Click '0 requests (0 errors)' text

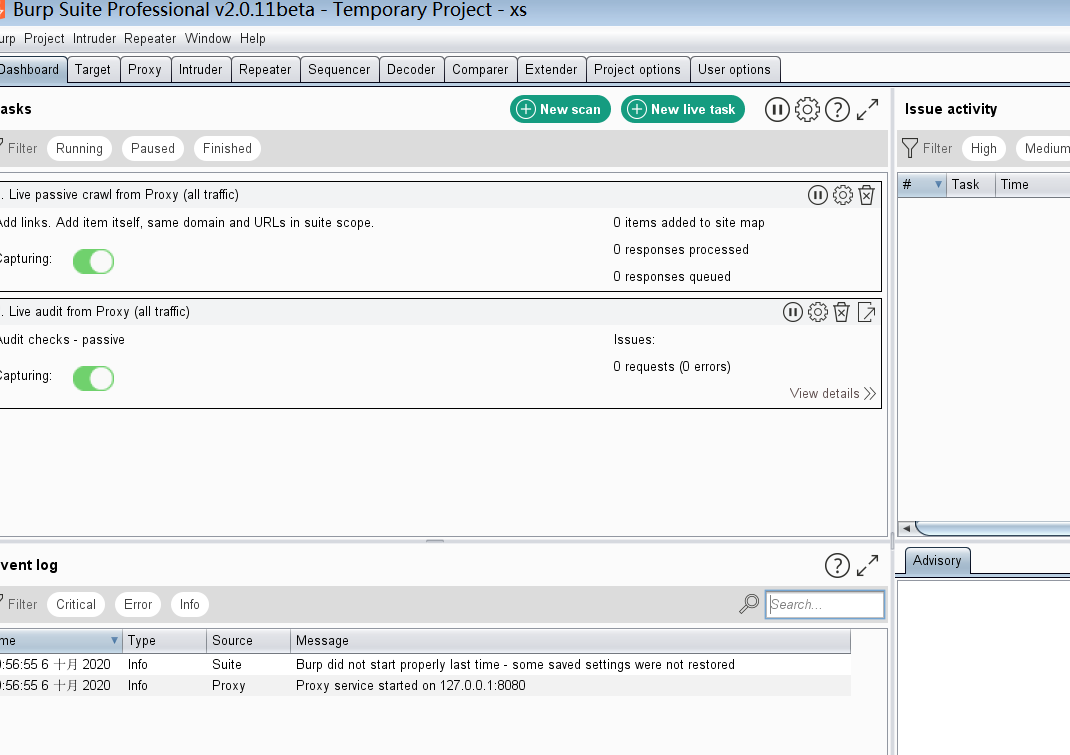(x=671, y=367)
